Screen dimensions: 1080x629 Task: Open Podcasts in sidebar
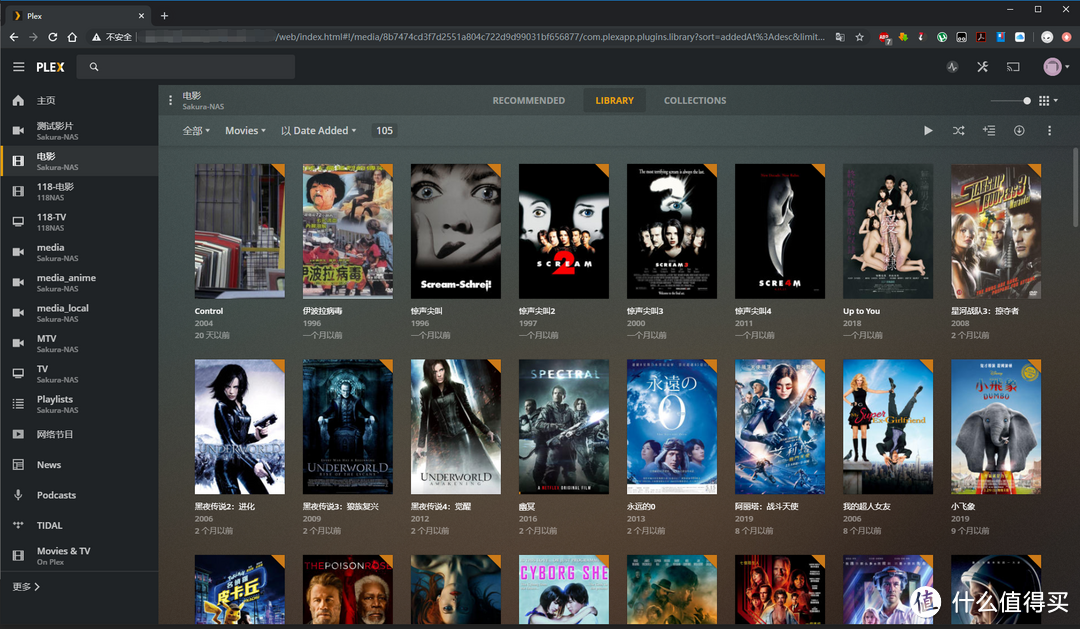tap(79, 495)
